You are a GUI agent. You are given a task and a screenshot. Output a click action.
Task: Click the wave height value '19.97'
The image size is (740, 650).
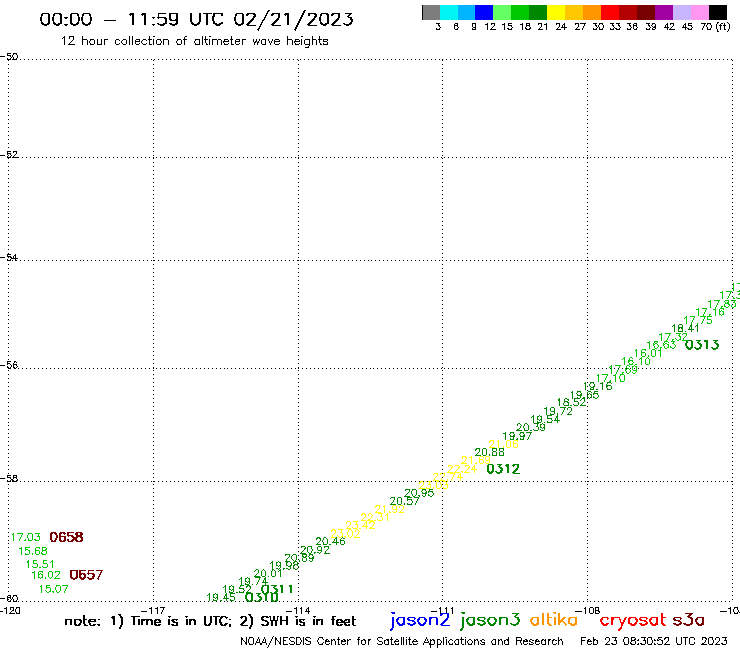click(x=517, y=436)
